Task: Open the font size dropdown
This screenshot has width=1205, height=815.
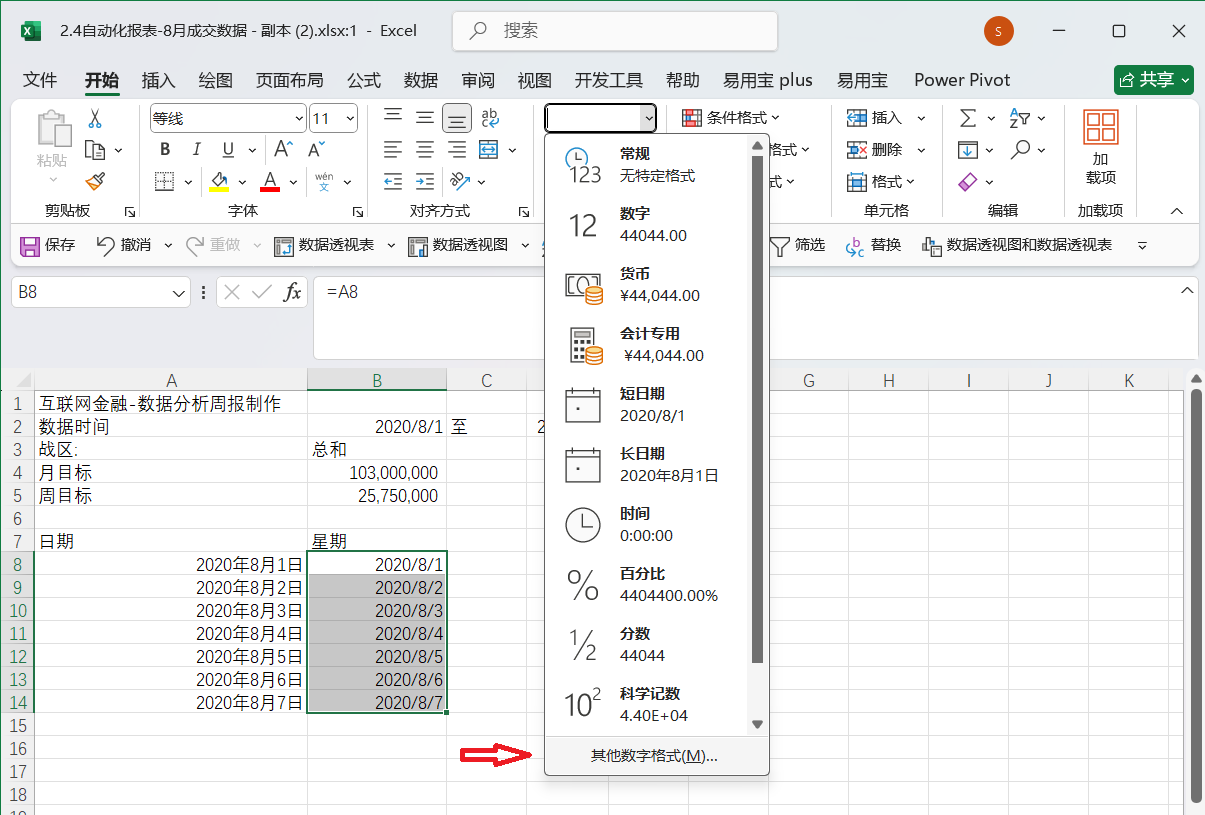Action: 350,118
